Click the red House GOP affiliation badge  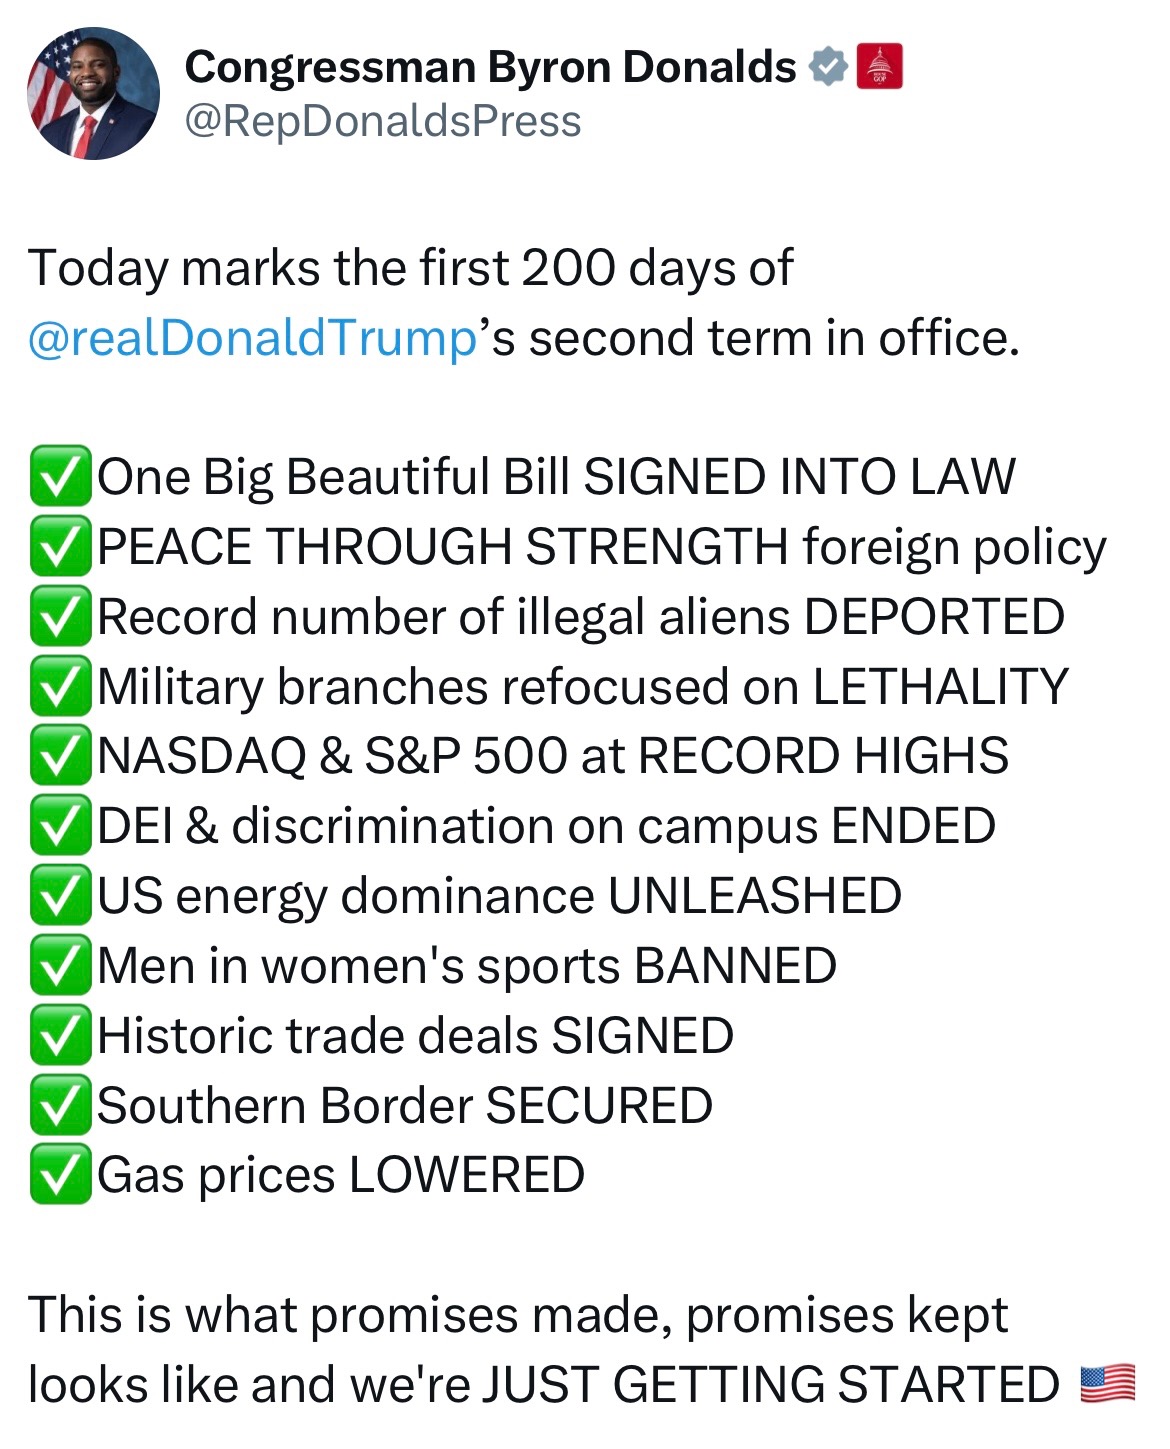880,67
